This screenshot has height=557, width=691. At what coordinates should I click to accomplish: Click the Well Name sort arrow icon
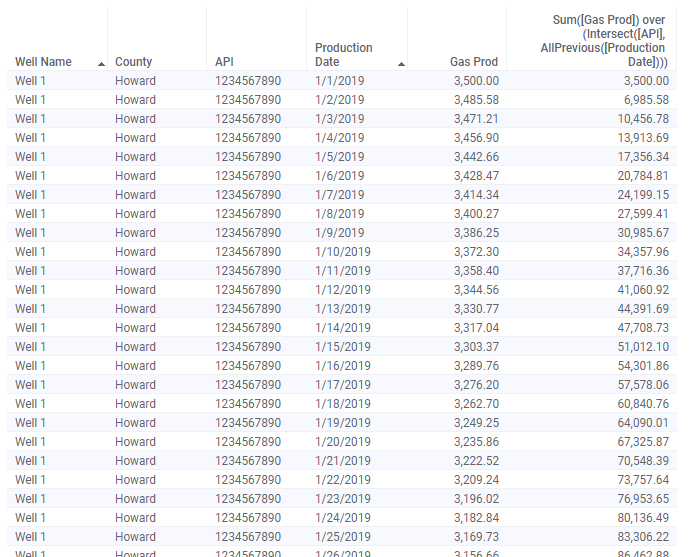tap(101, 64)
